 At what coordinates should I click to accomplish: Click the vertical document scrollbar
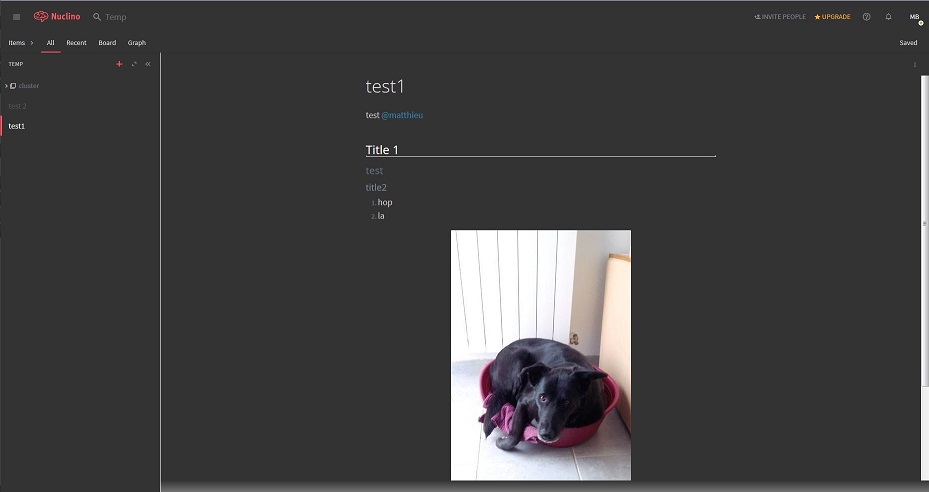[x=925, y=231]
